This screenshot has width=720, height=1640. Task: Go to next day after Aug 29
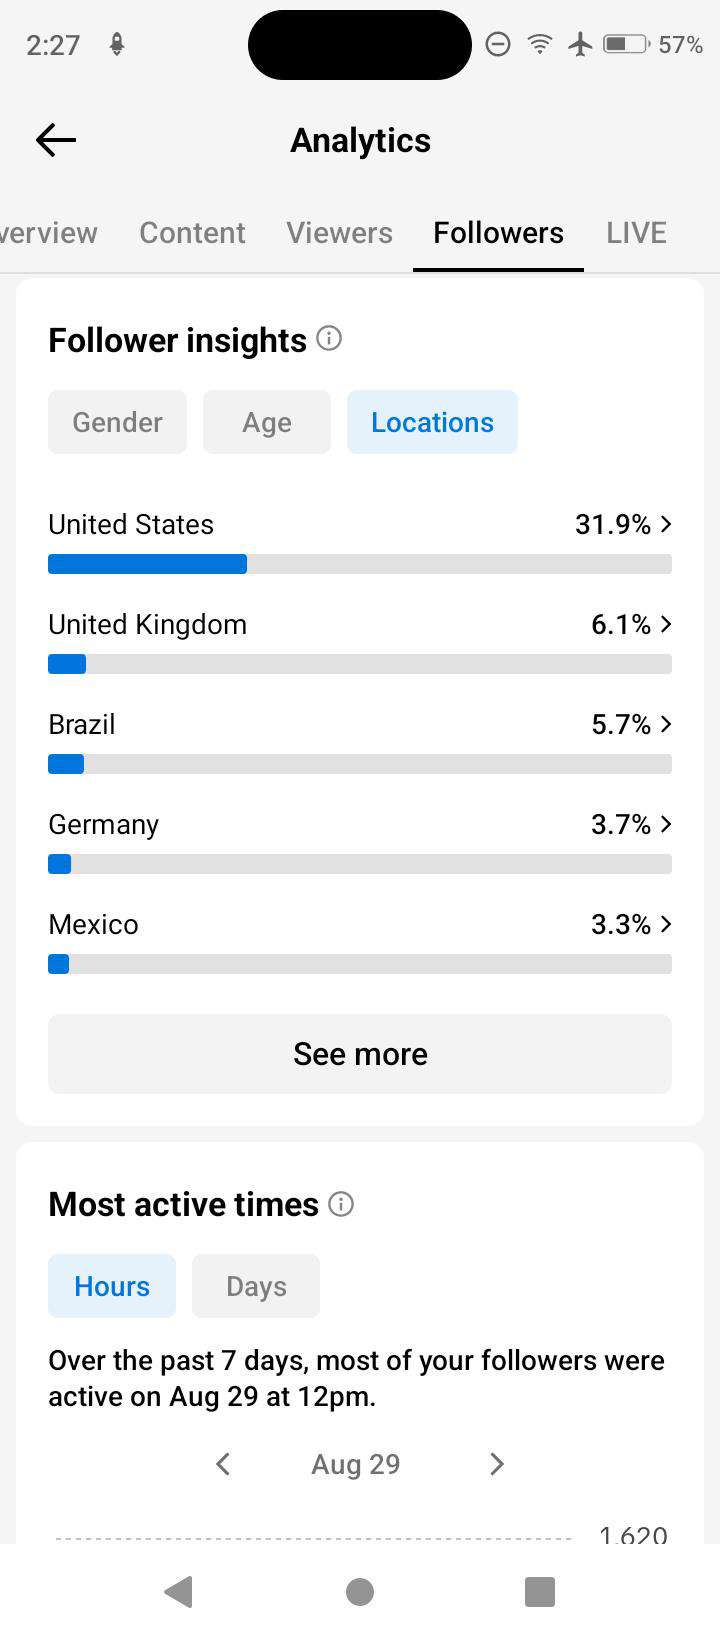(x=497, y=1464)
